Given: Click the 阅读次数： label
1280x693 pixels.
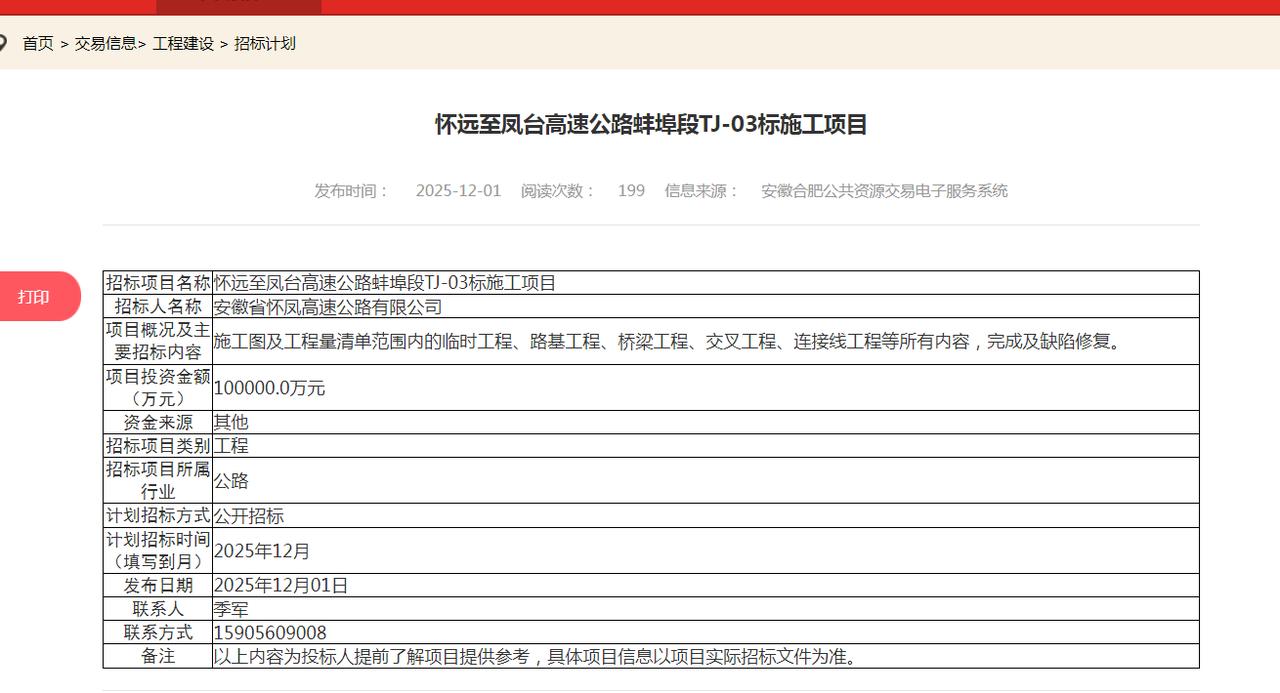Looking at the screenshot, I should [x=558, y=191].
